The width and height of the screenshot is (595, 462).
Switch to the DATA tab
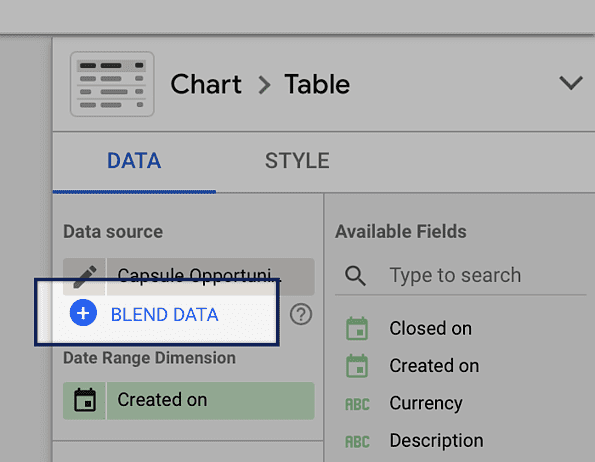click(134, 161)
